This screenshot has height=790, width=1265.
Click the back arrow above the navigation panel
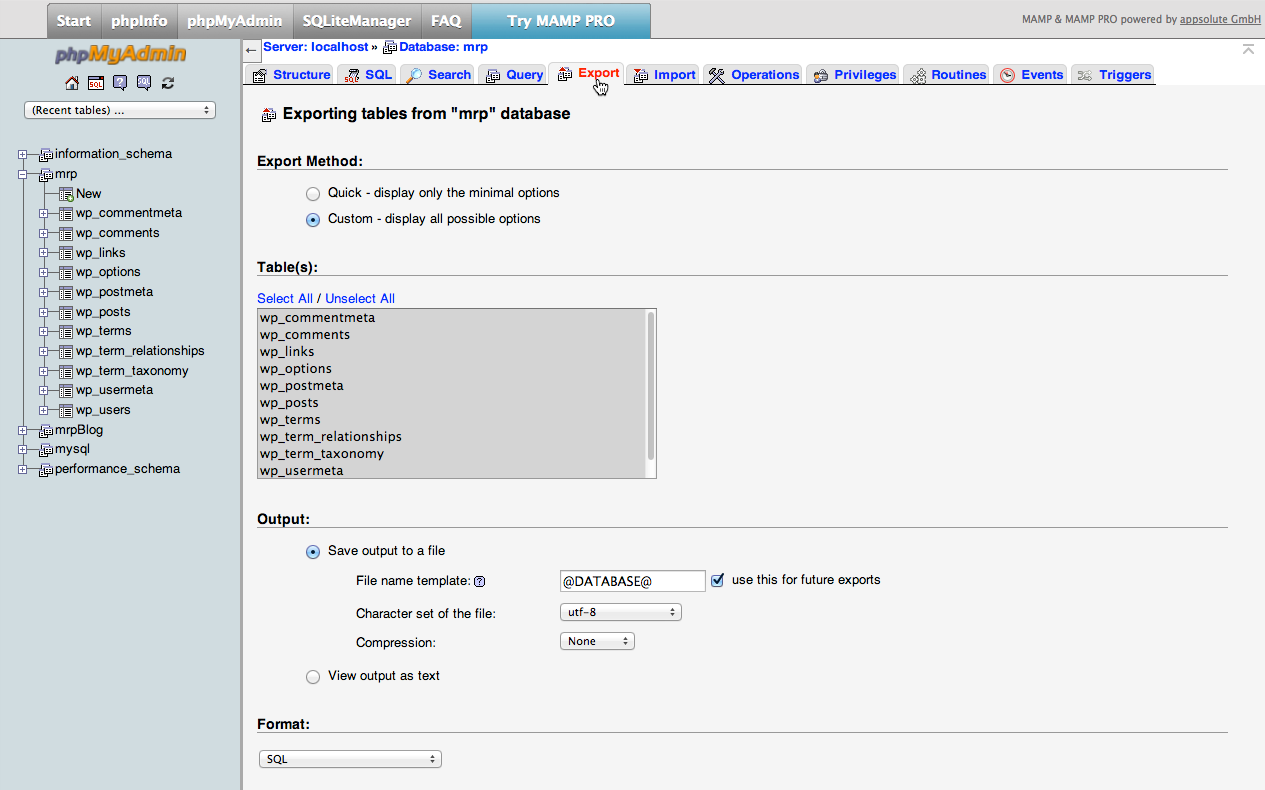click(251, 50)
